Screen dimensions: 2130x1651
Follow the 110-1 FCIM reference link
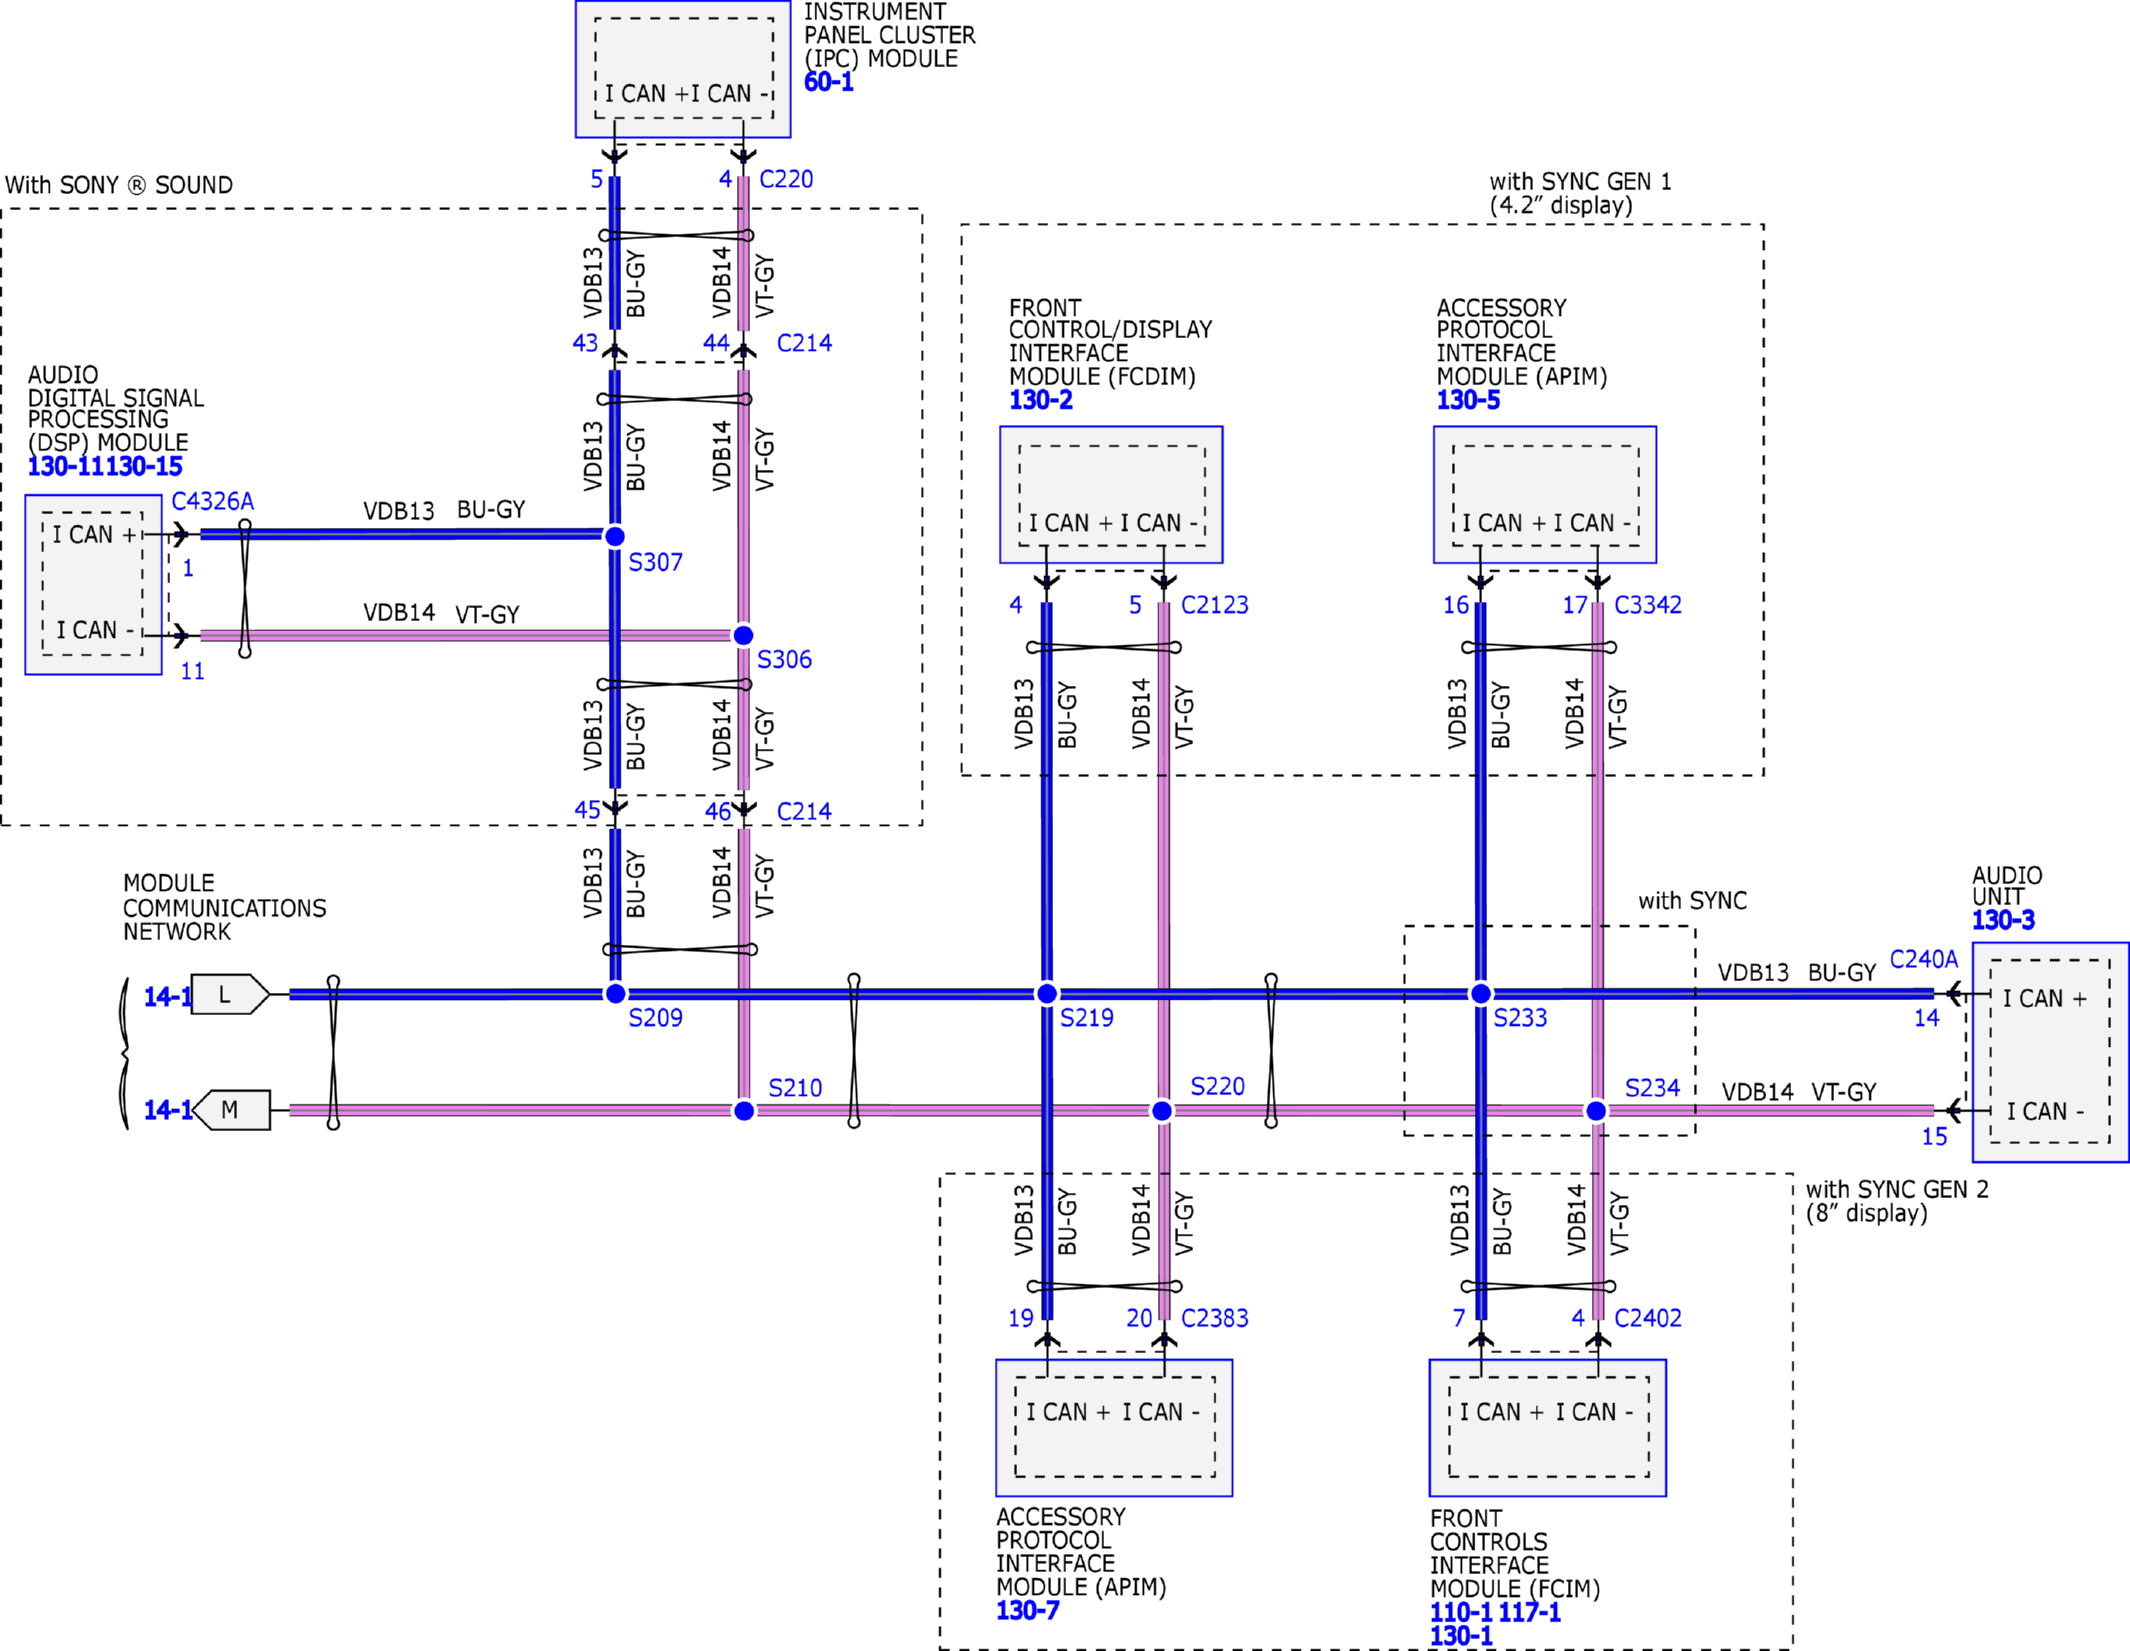coord(1461,1612)
